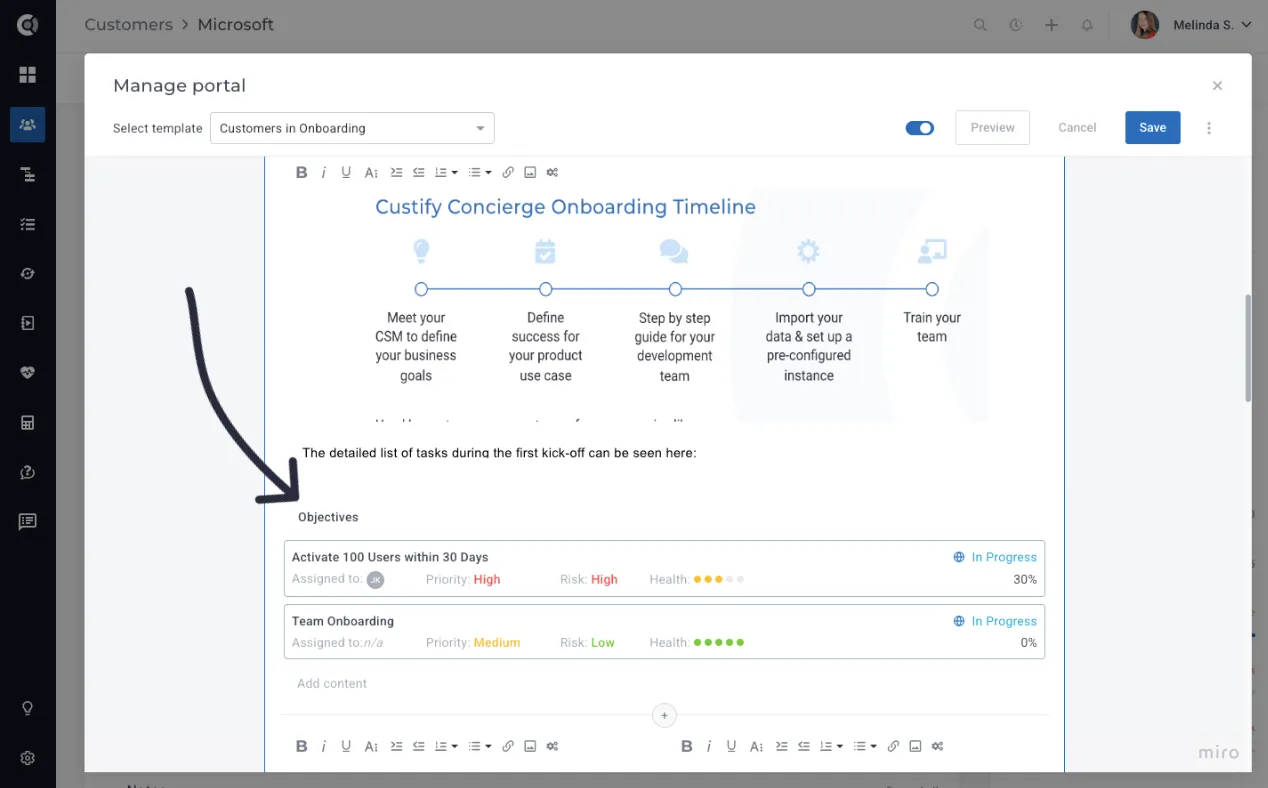The height and width of the screenshot is (788, 1268).
Task: Open the three-dot more options menu
Action: click(1209, 128)
